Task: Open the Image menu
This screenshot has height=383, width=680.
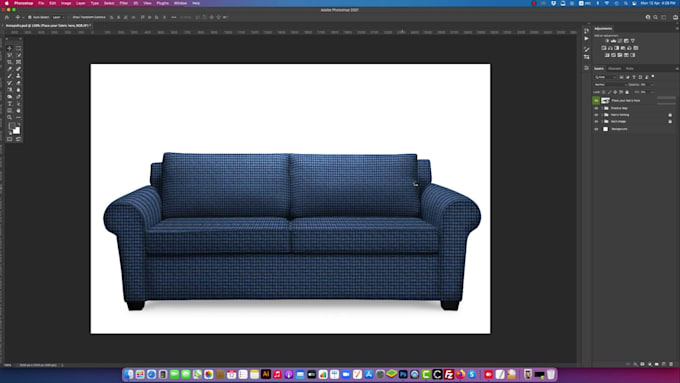Action: pyautogui.click(x=66, y=3)
